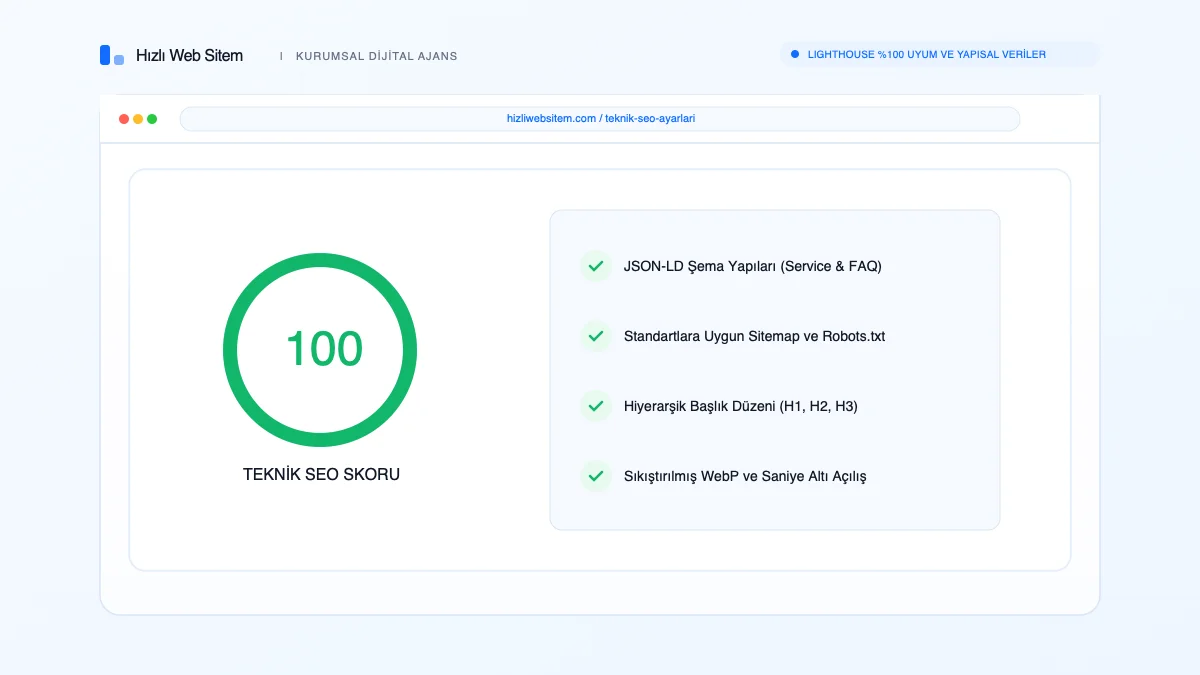Viewport: 1200px width, 675px height.
Task: Click the red close window dot
Action: click(x=124, y=119)
